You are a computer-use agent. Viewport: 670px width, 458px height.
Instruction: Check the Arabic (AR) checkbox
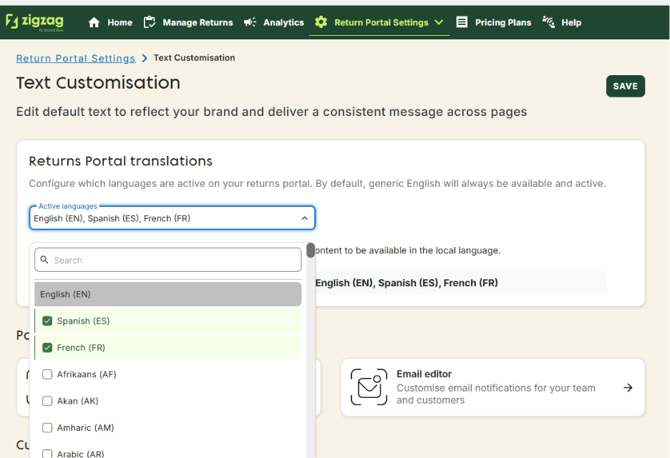pos(47,454)
